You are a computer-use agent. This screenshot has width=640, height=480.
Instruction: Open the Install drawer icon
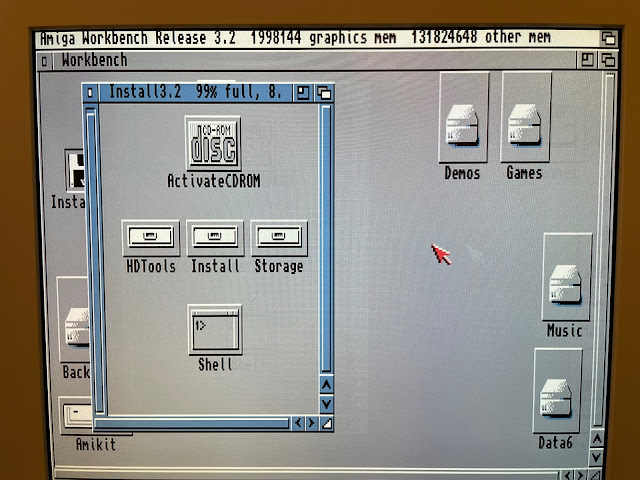[x=215, y=238]
